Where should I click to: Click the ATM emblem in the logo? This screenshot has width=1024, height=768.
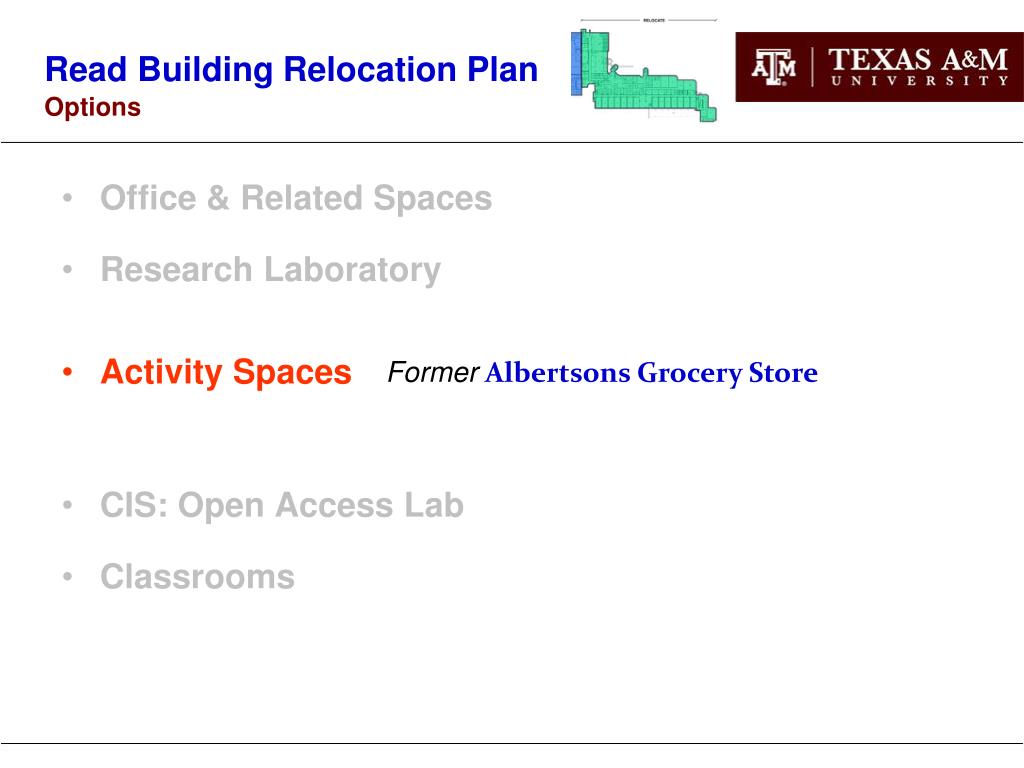tap(774, 67)
